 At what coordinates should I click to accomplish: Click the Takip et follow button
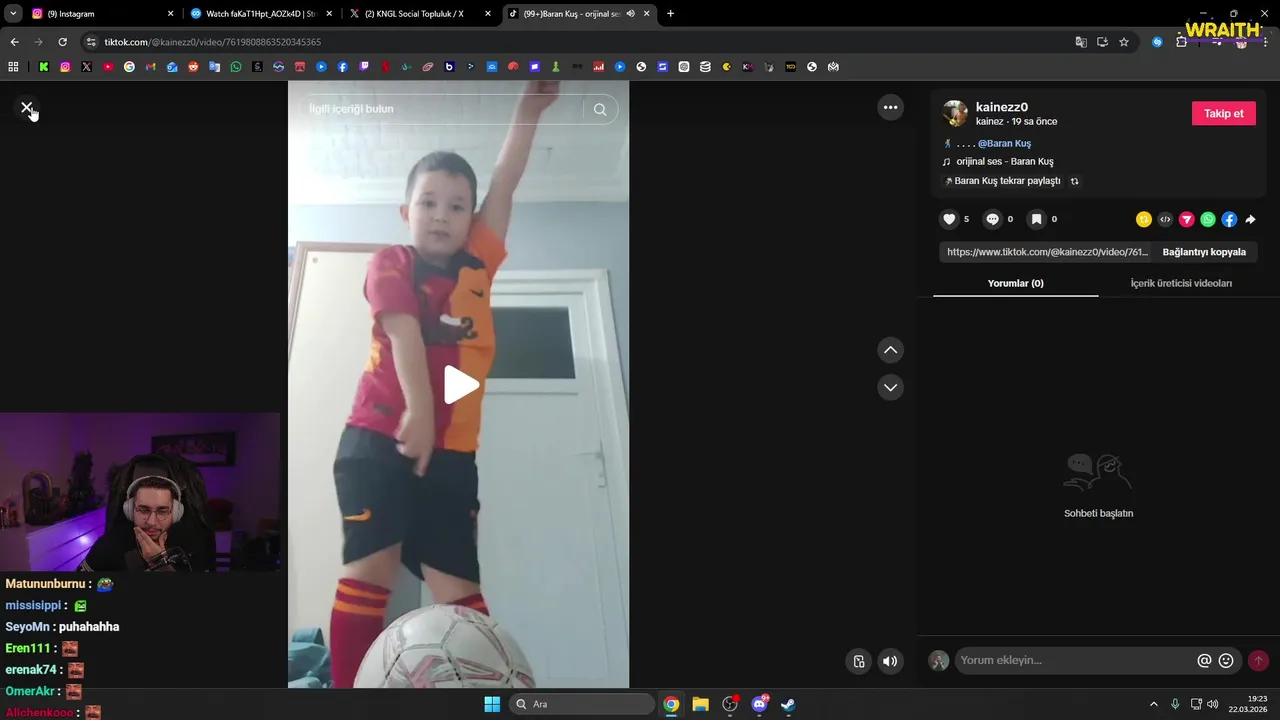tap(1223, 113)
